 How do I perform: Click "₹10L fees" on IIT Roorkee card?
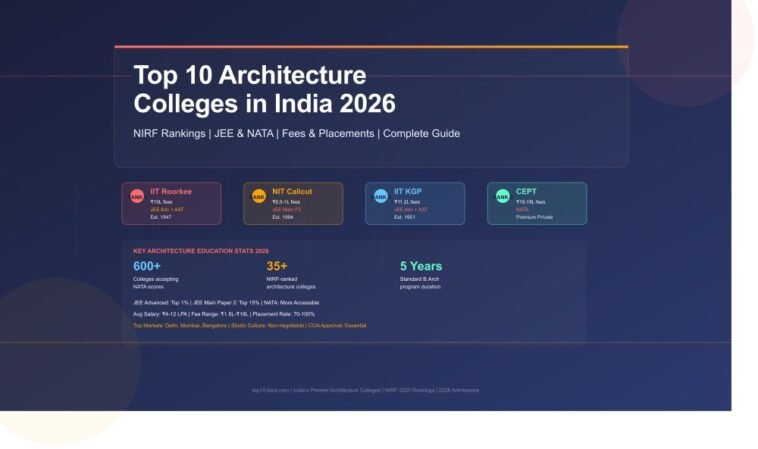(161, 202)
